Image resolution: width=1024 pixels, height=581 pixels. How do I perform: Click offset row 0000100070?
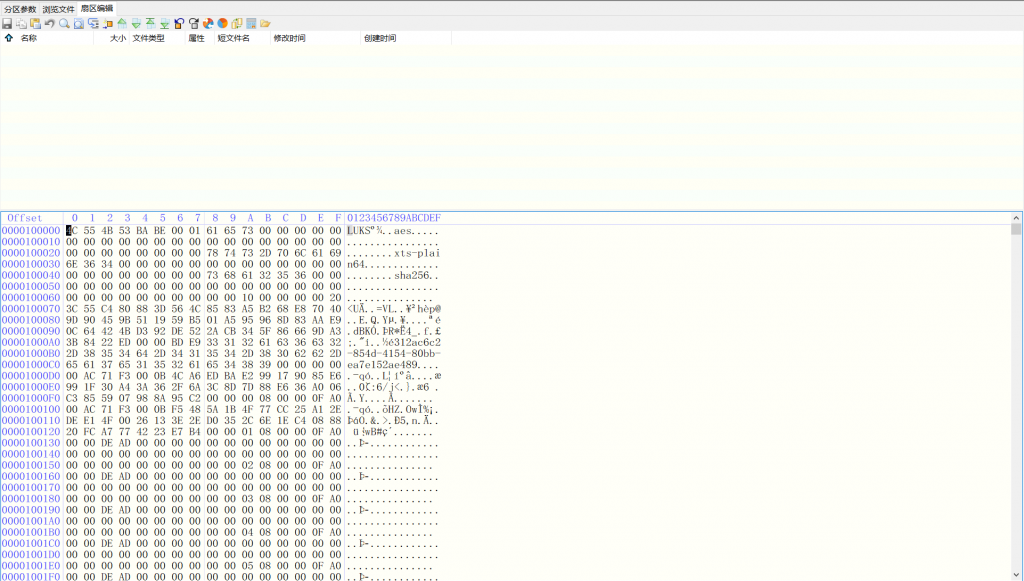click(31, 309)
